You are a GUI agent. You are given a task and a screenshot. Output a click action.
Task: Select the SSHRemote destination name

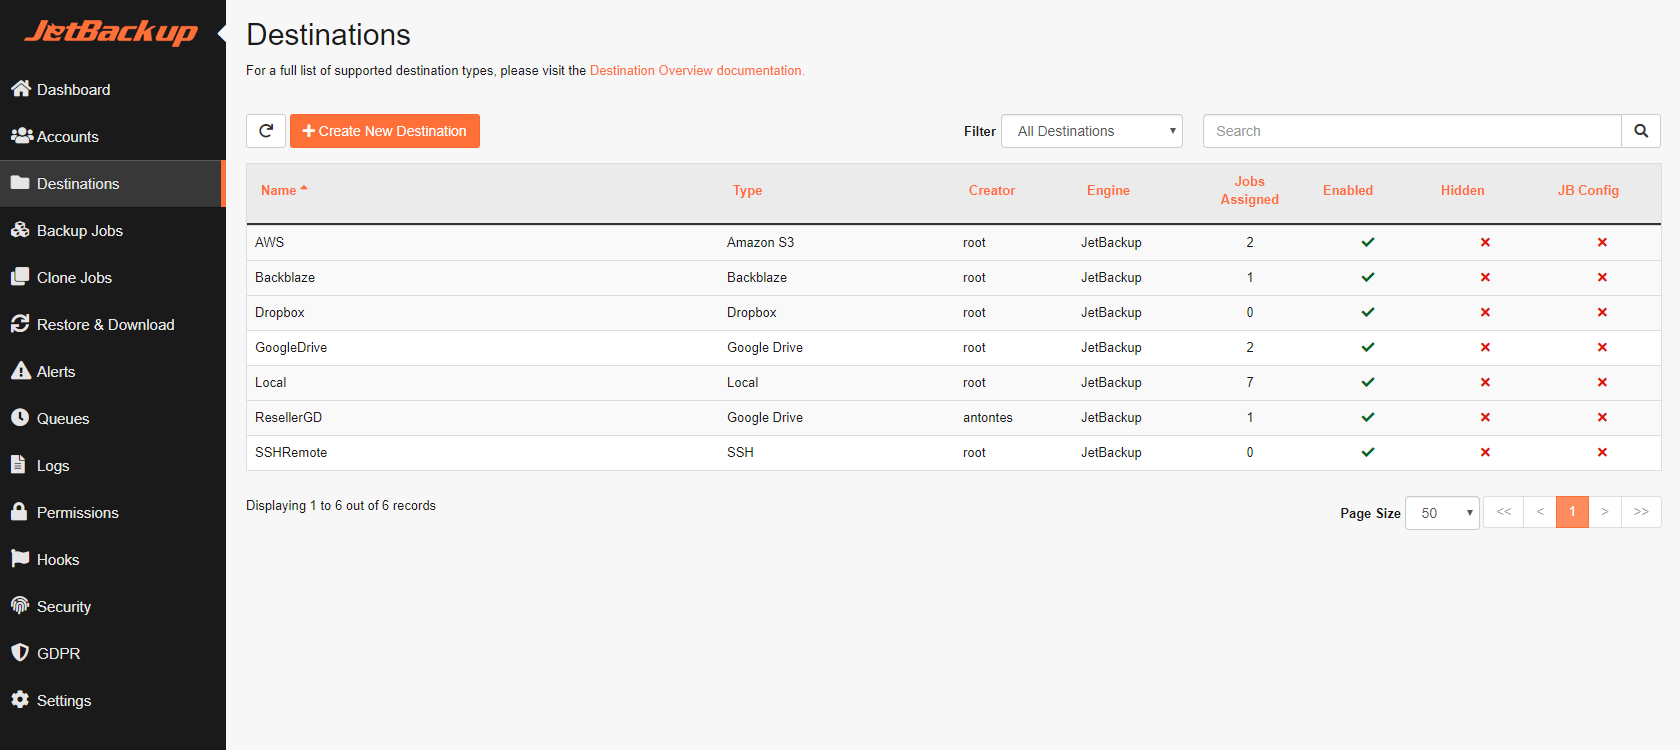[x=291, y=452]
